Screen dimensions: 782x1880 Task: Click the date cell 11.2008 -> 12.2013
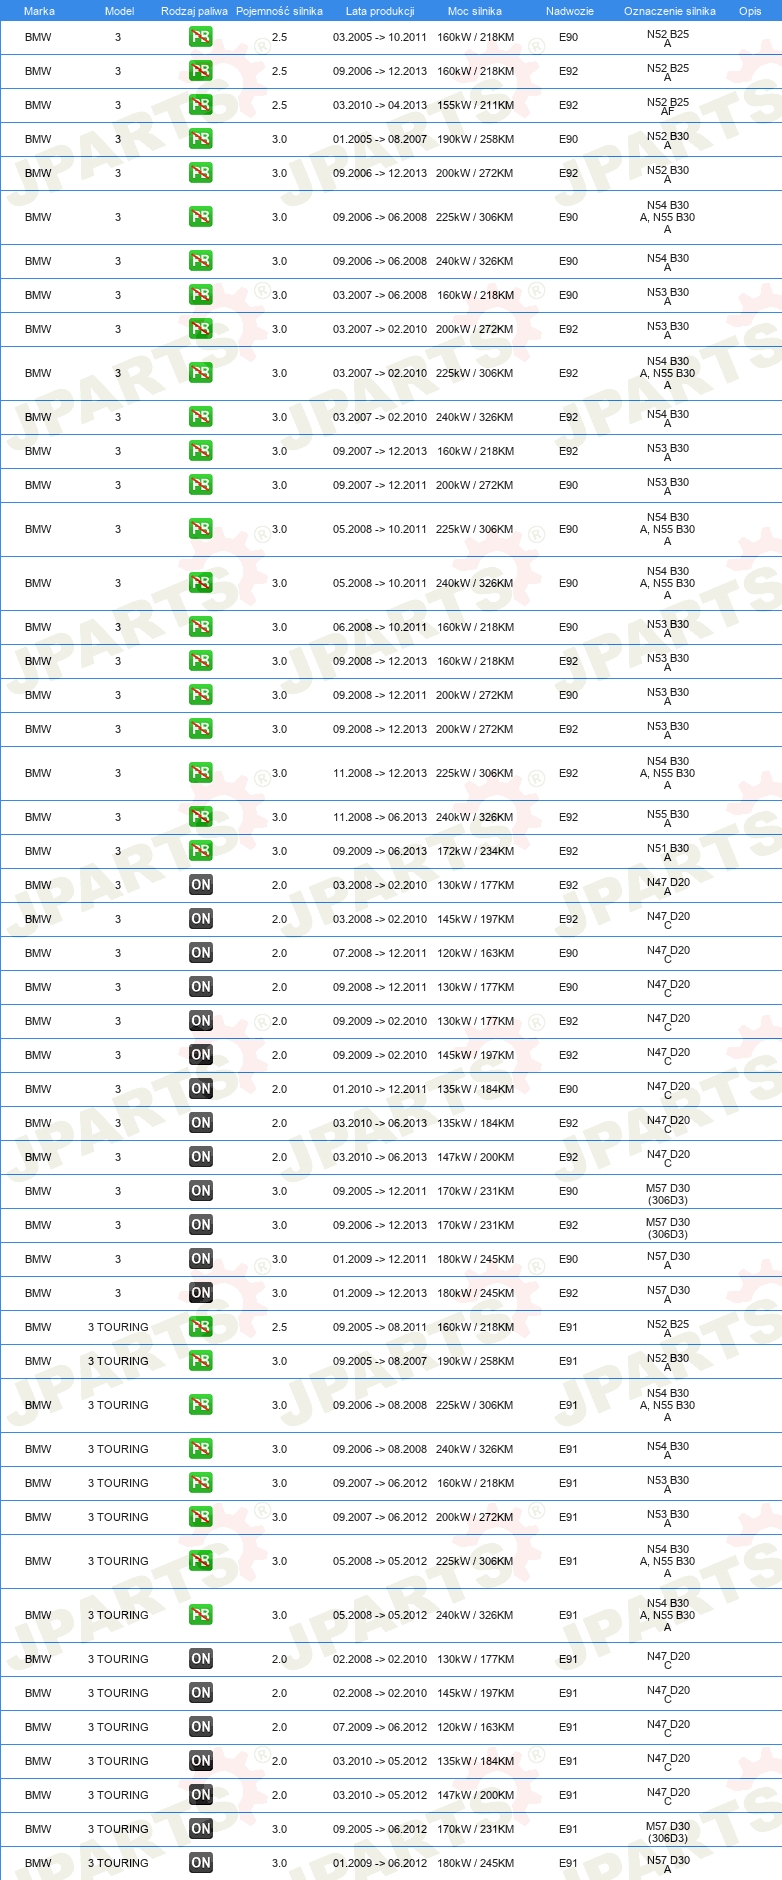click(x=380, y=773)
